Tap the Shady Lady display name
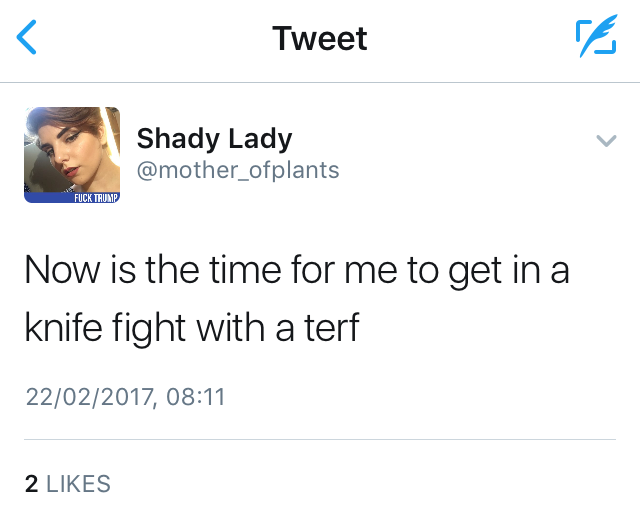Viewport: 640px width, 522px height. pos(214,138)
